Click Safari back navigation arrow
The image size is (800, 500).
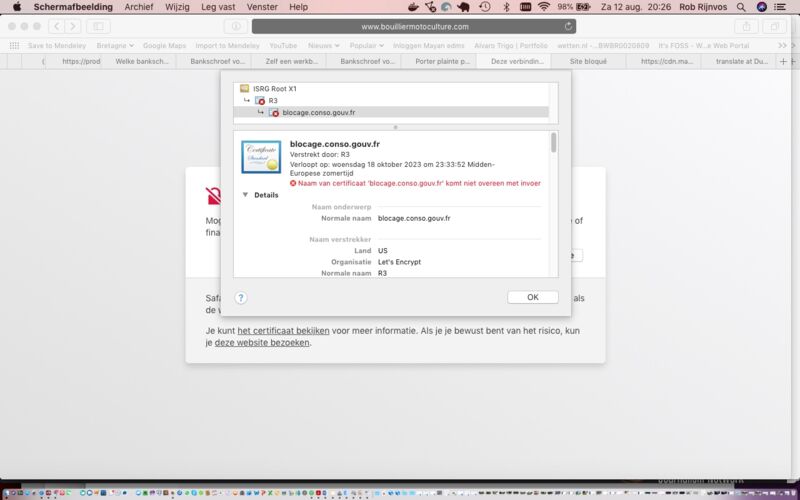tap(57, 26)
